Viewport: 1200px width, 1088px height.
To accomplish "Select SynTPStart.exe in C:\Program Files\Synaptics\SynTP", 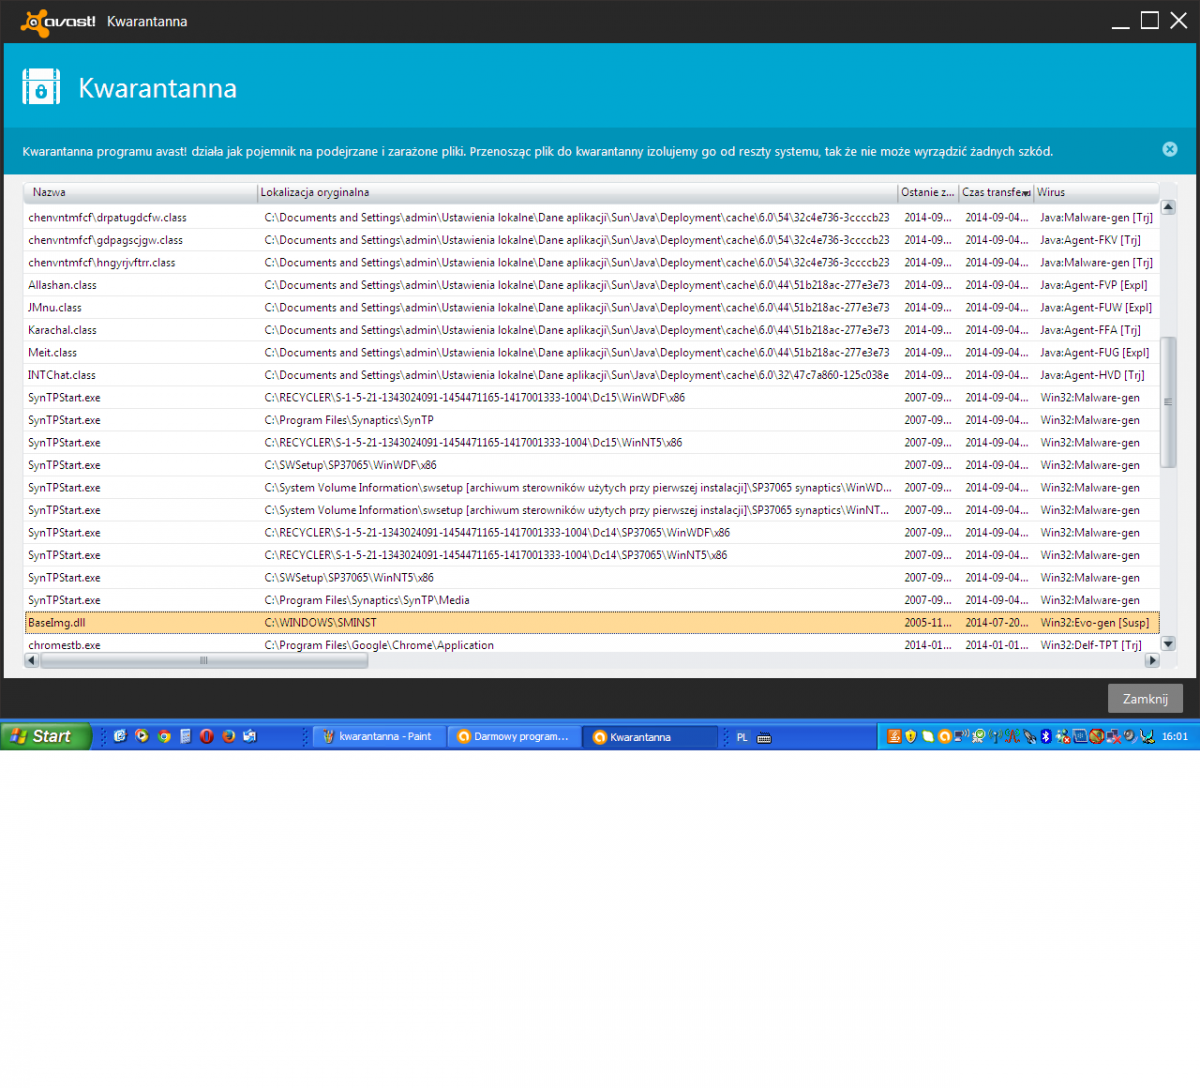I will click(x=592, y=420).
